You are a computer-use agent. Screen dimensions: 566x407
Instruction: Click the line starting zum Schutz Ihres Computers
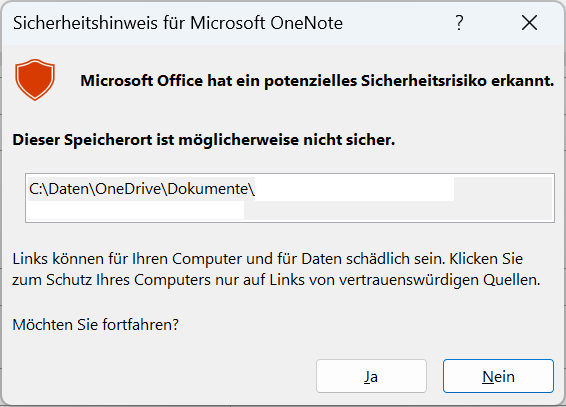click(x=276, y=280)
